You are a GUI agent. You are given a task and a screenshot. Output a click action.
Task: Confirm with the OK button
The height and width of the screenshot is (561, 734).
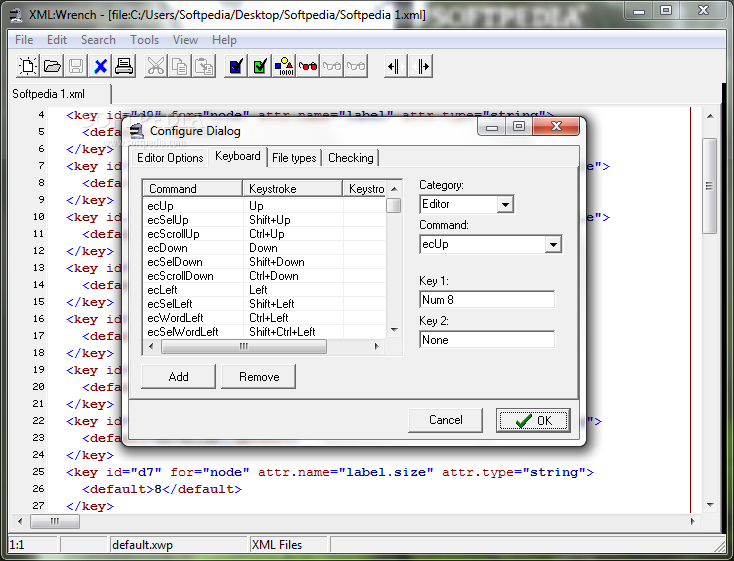click(533, 420)
